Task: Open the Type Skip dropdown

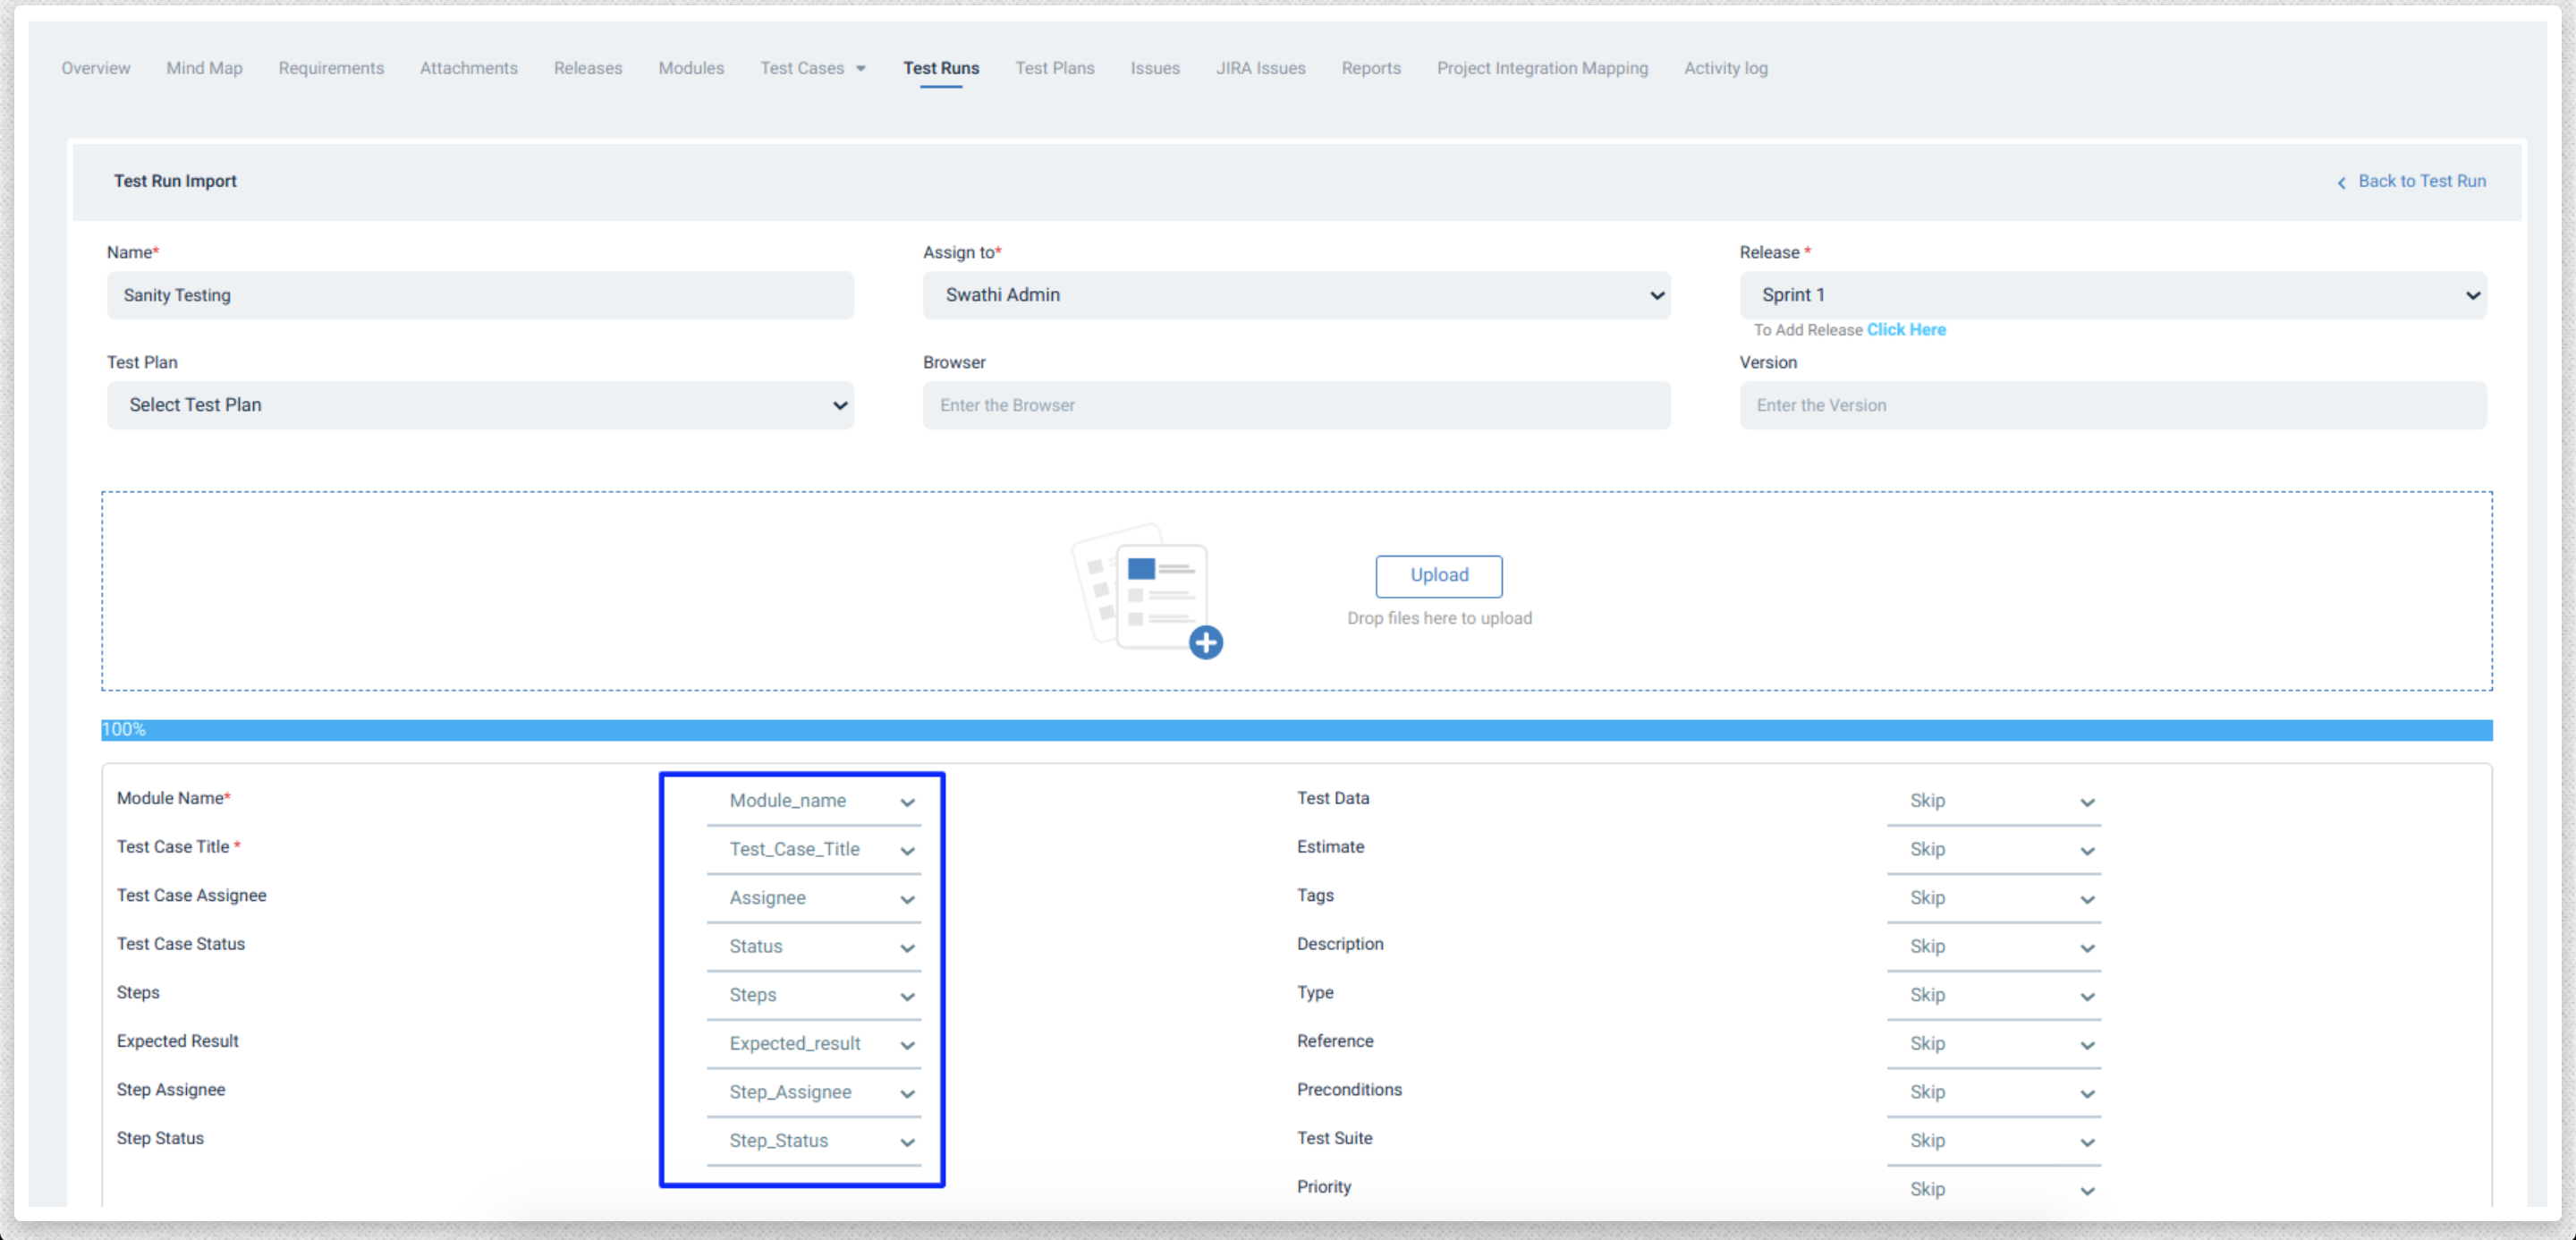Action: [x=1993, y=995]
